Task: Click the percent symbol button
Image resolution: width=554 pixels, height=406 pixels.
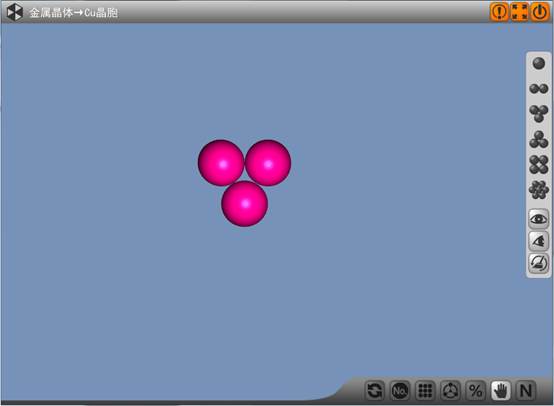Action: coord(475,390)
